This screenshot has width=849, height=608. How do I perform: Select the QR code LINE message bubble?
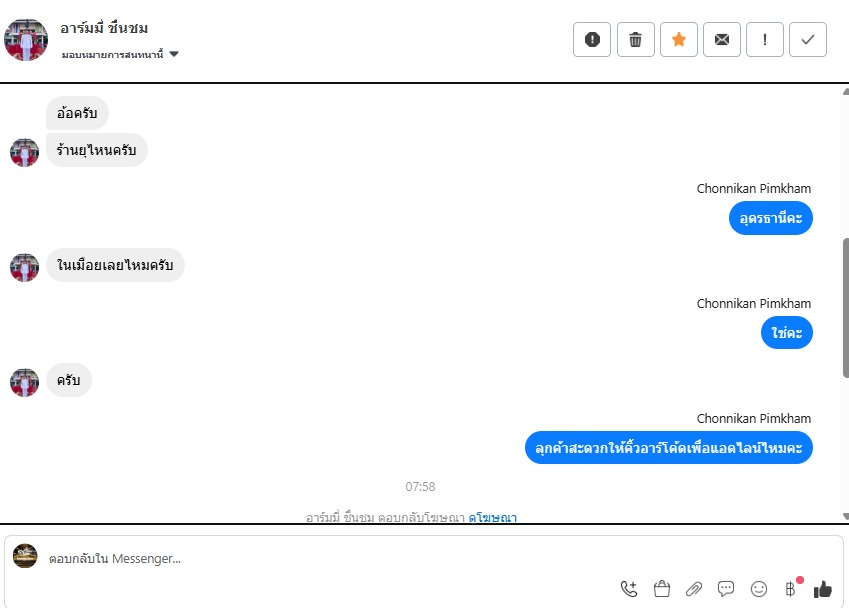[669, 448]
